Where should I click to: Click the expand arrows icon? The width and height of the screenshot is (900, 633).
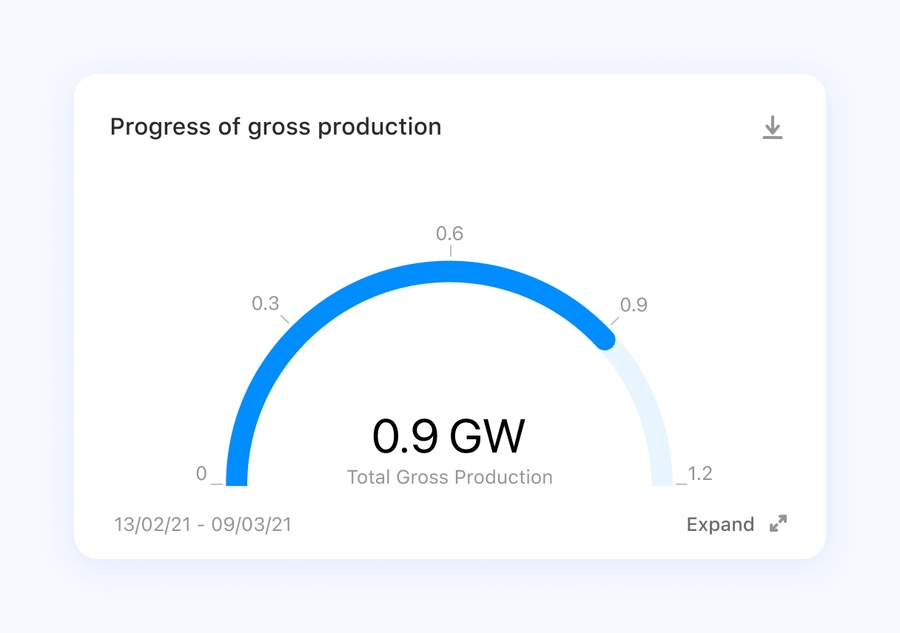pyautogui.click(x=778, y=524)
